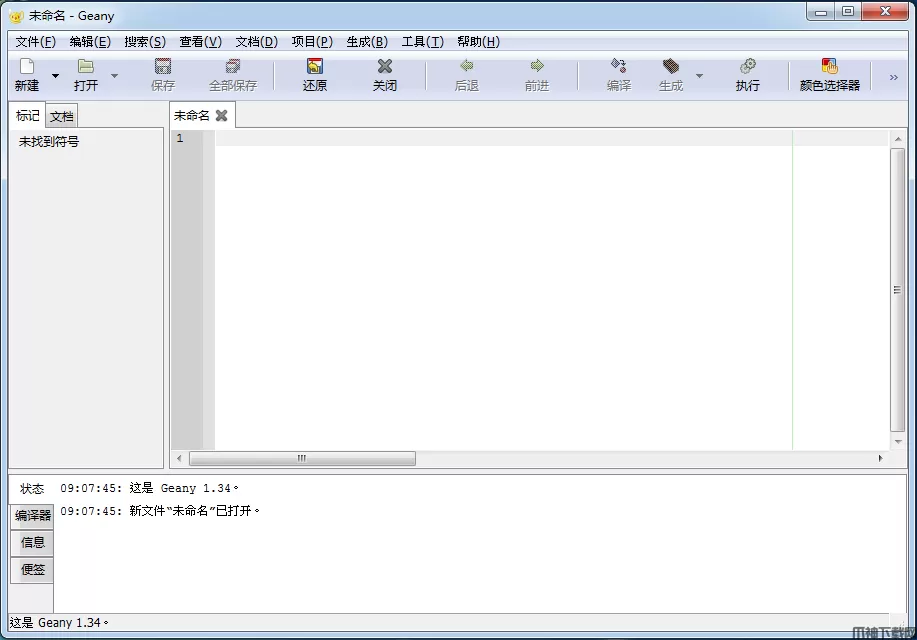Minimize the Geany window

(x=821, y=12)
